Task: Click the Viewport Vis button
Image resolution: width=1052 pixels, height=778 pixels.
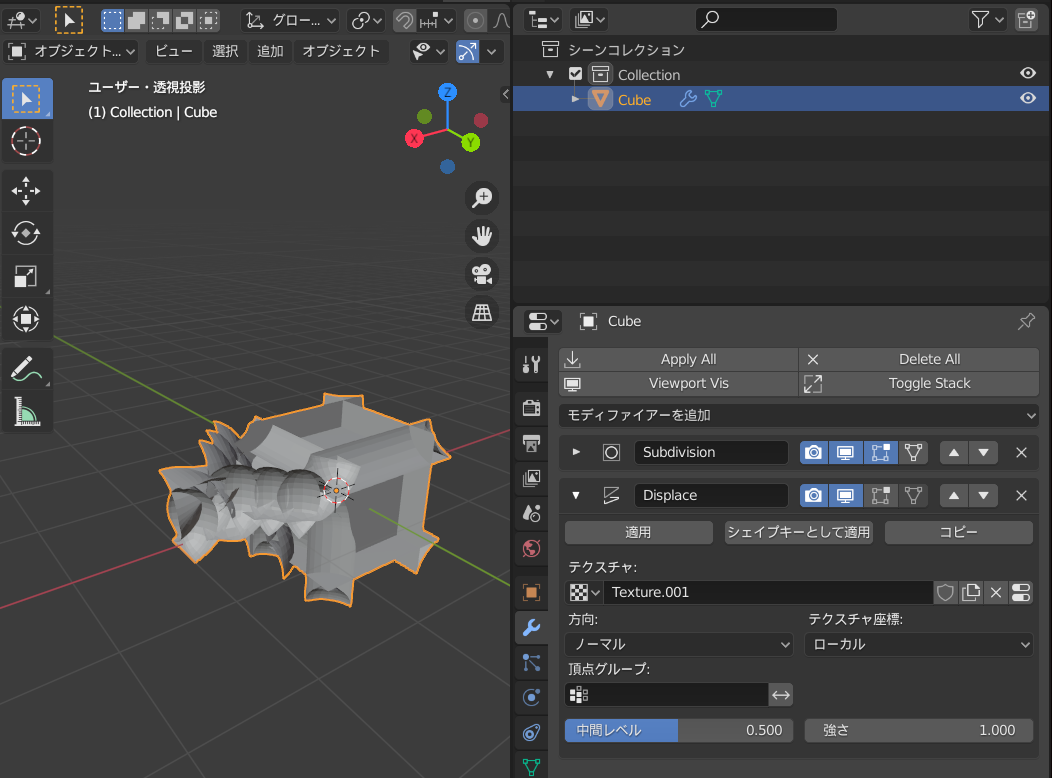Action: tap(678, 384)
